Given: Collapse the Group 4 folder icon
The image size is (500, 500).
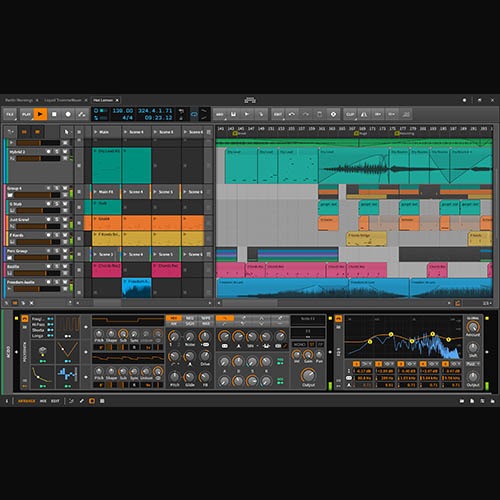Looking at the screenshot, I should click(10, 195).
